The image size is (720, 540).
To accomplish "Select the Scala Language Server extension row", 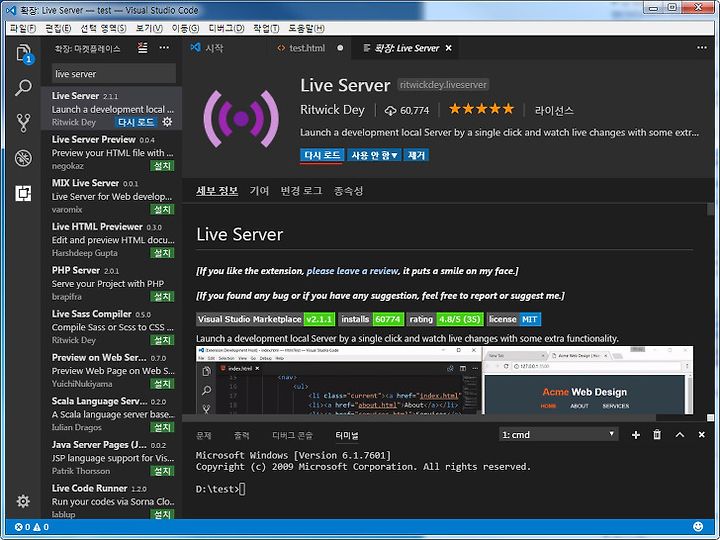I will click(112, 414).
